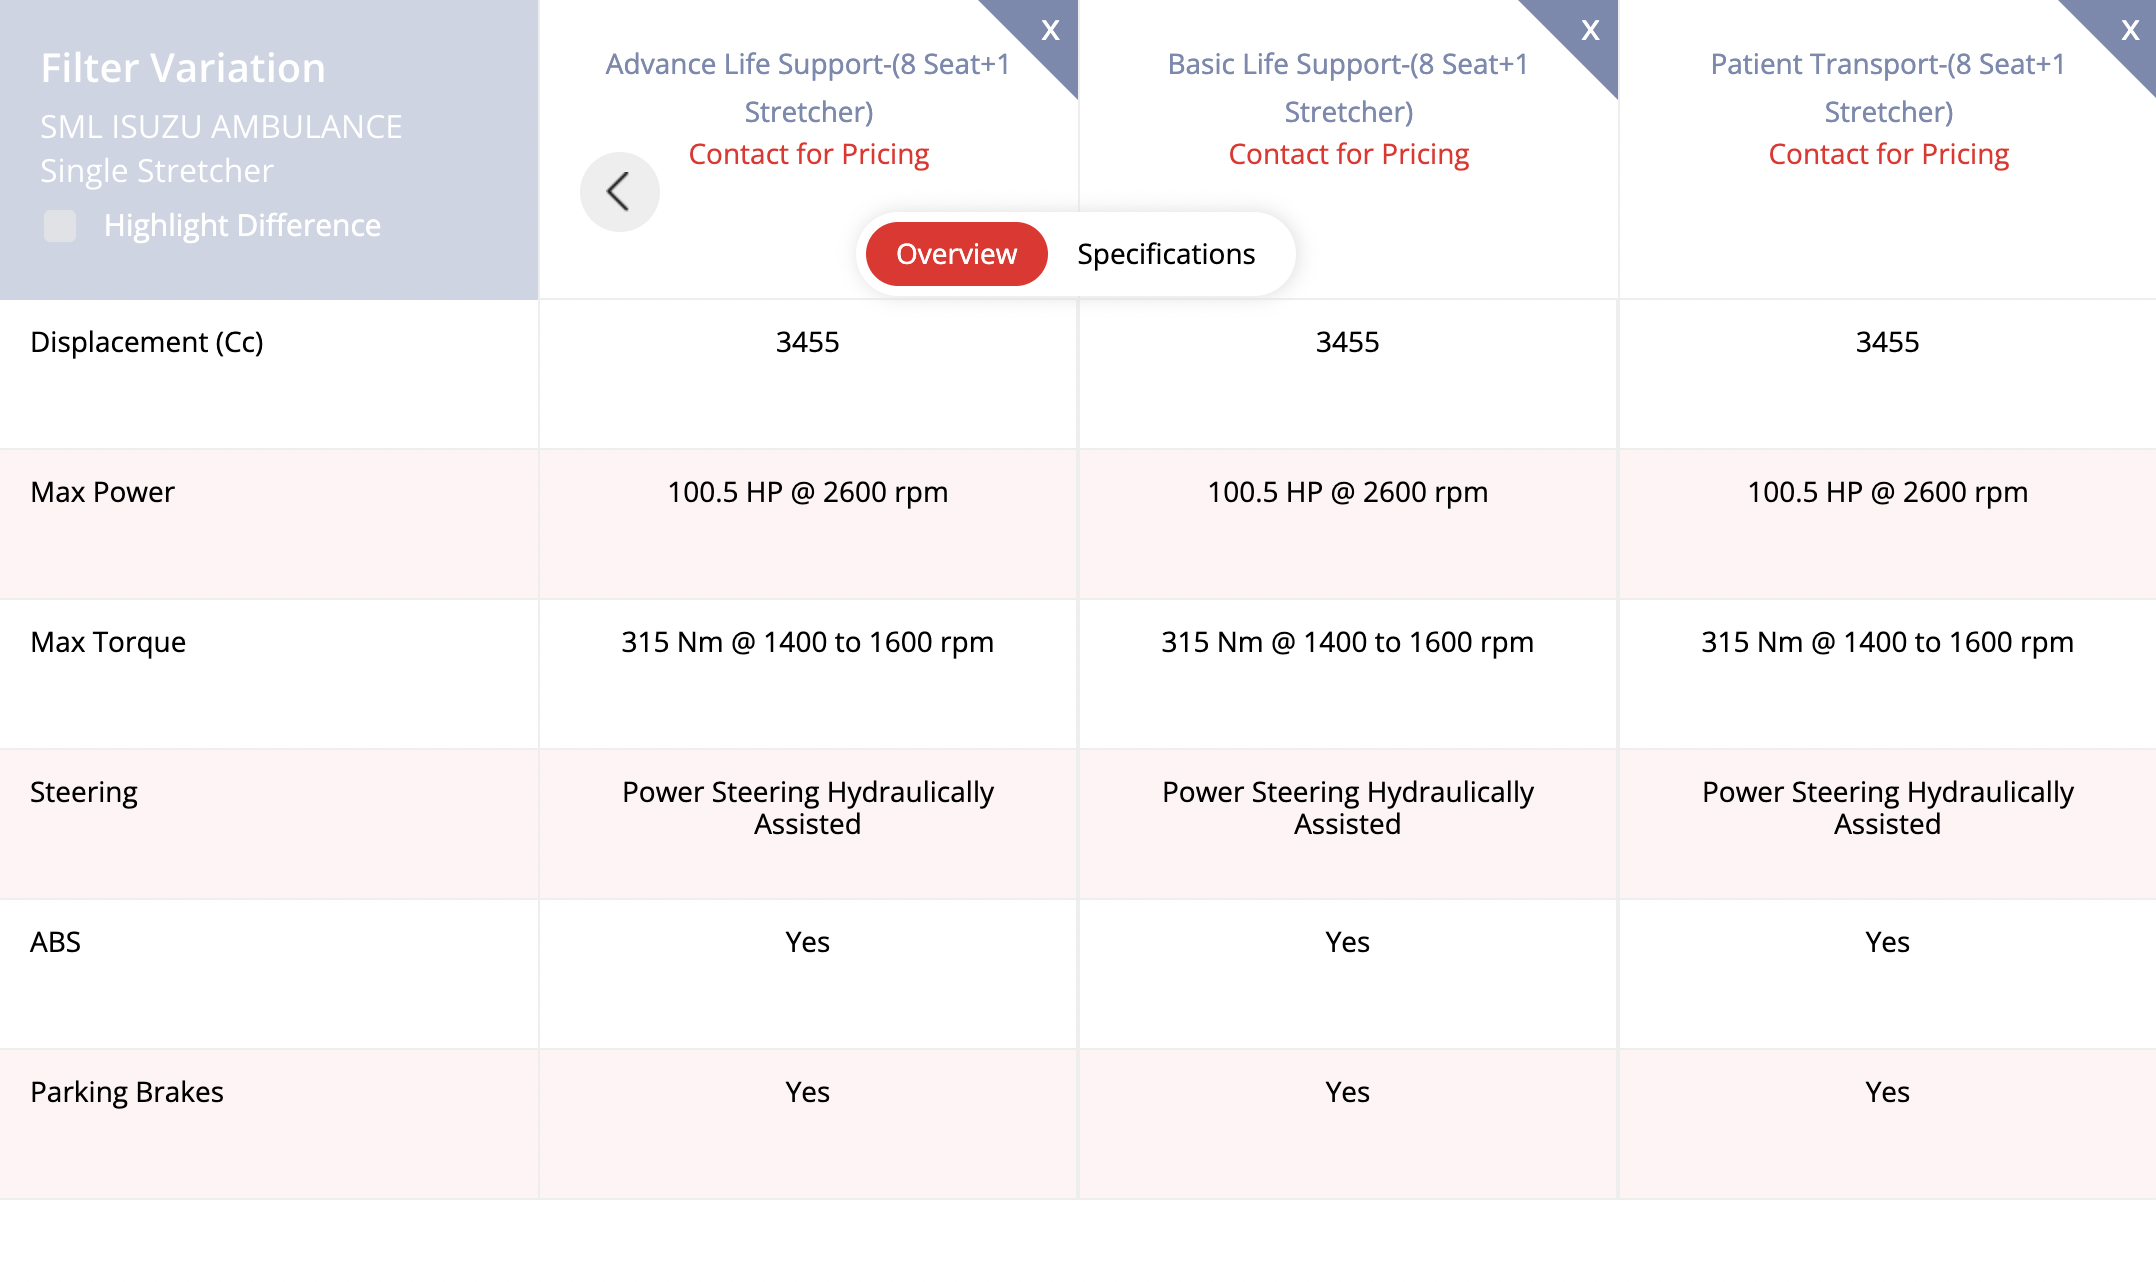Go to previous variants with left arrow
The width and height of the screenshot is (2156, 1282).
click(x=620, y=192)
